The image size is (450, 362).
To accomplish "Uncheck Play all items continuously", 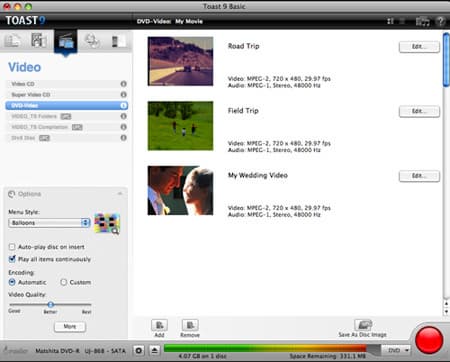I will [12, 259].
